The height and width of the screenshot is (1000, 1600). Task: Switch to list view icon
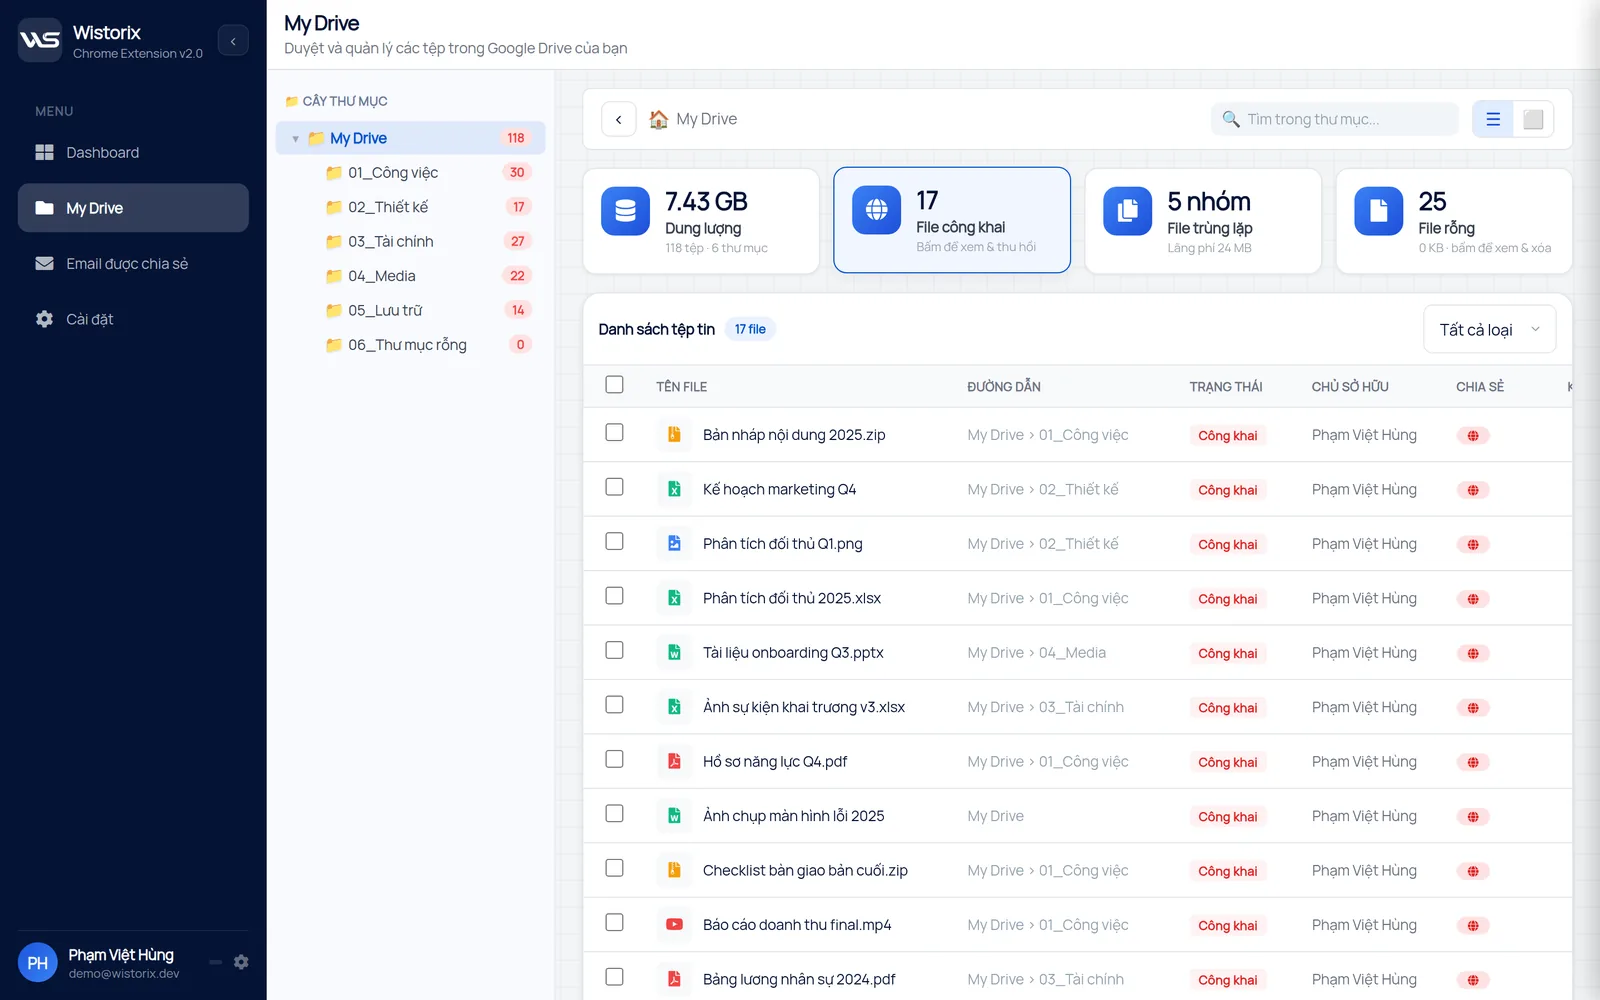(1493, 119)
